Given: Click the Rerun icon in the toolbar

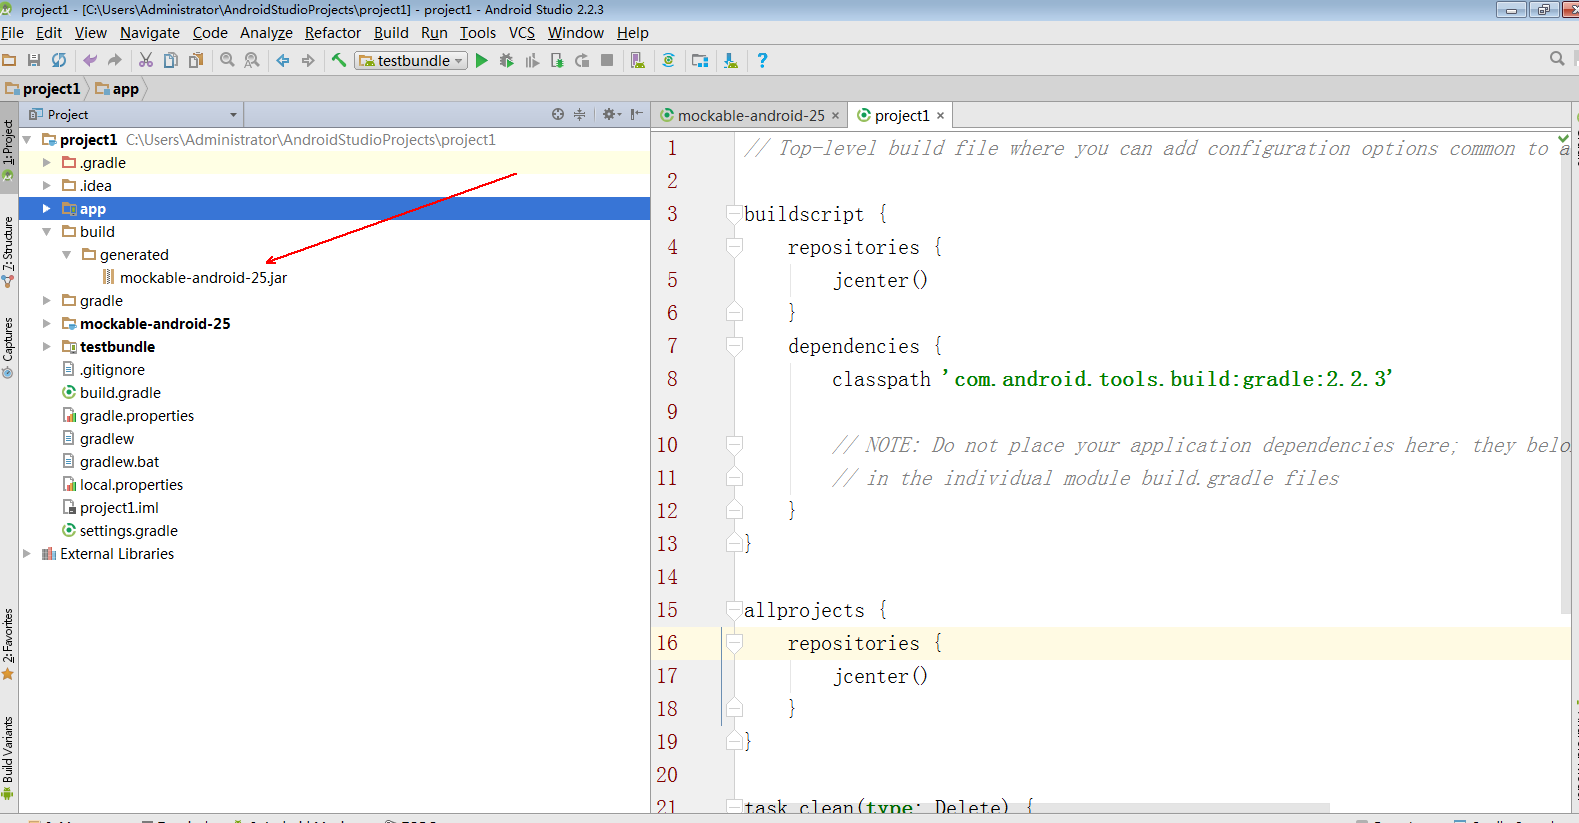Looking at the screenshot, I should [x=582, y=60].
